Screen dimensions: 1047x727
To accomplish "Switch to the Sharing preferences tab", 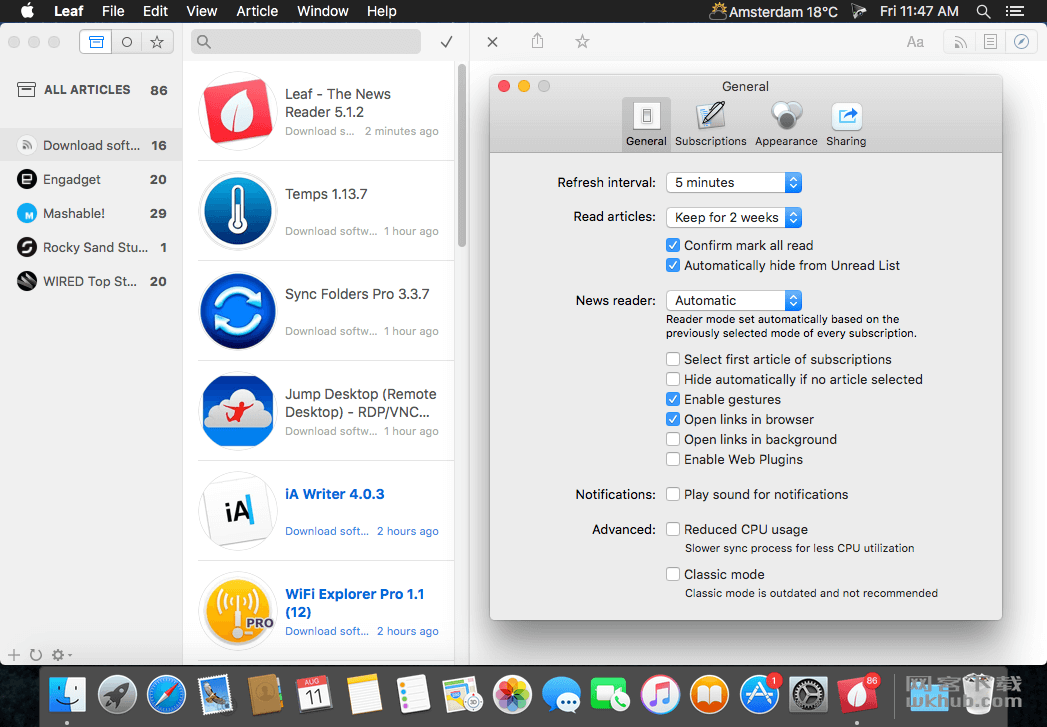I will tap(846, 124).
